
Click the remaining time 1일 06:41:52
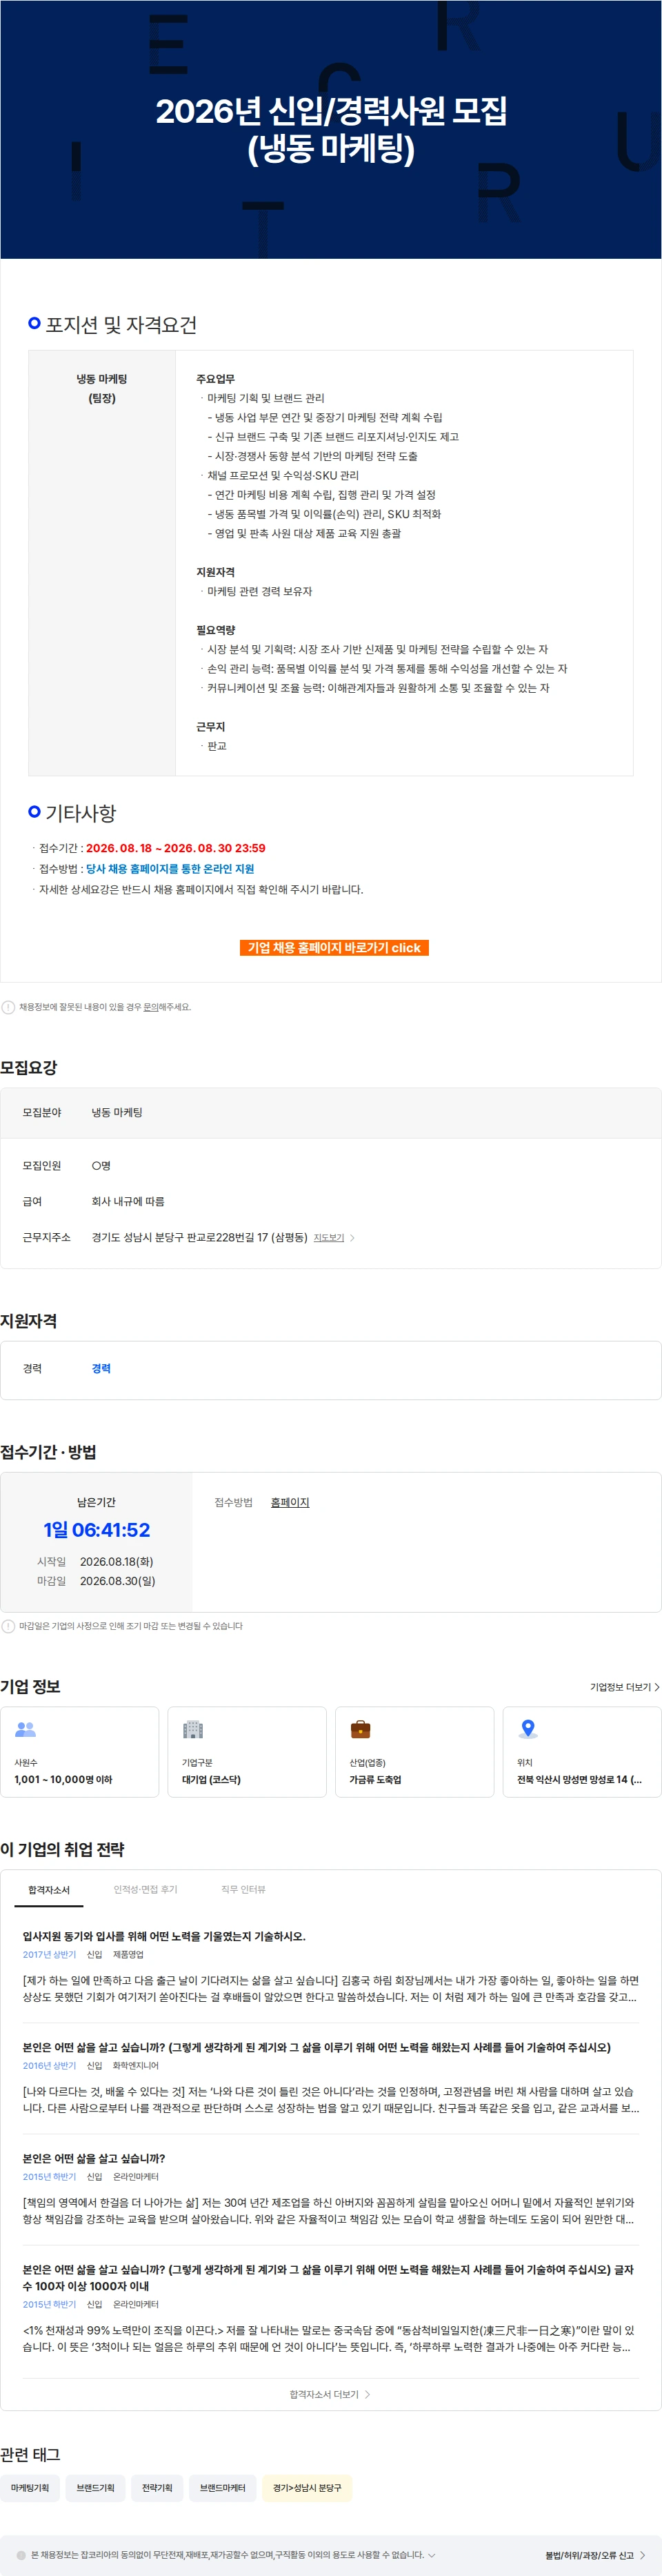(96, 1530)
